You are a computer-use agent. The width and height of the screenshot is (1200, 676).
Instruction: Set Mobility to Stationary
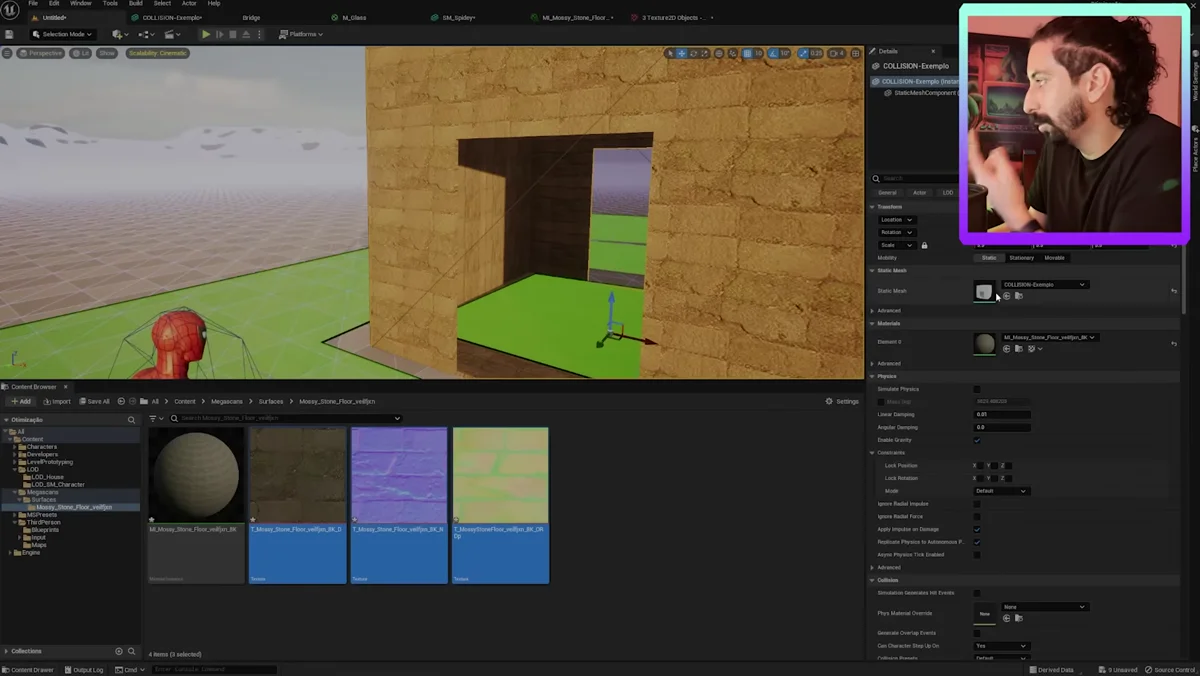[x=1021, y=258]
